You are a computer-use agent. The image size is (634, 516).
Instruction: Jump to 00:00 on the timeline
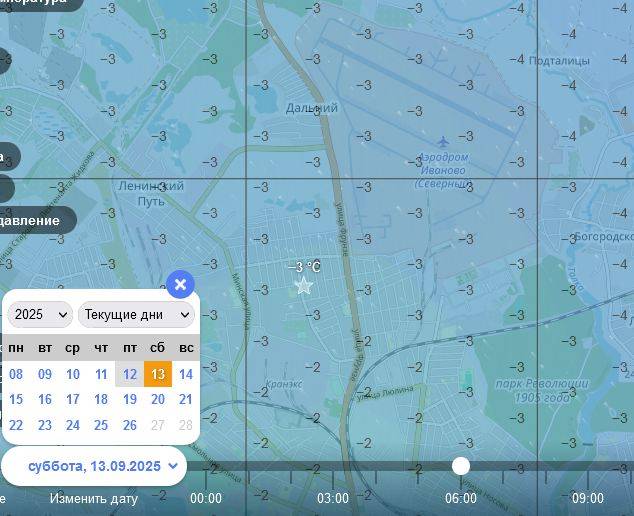click(206, 498)
